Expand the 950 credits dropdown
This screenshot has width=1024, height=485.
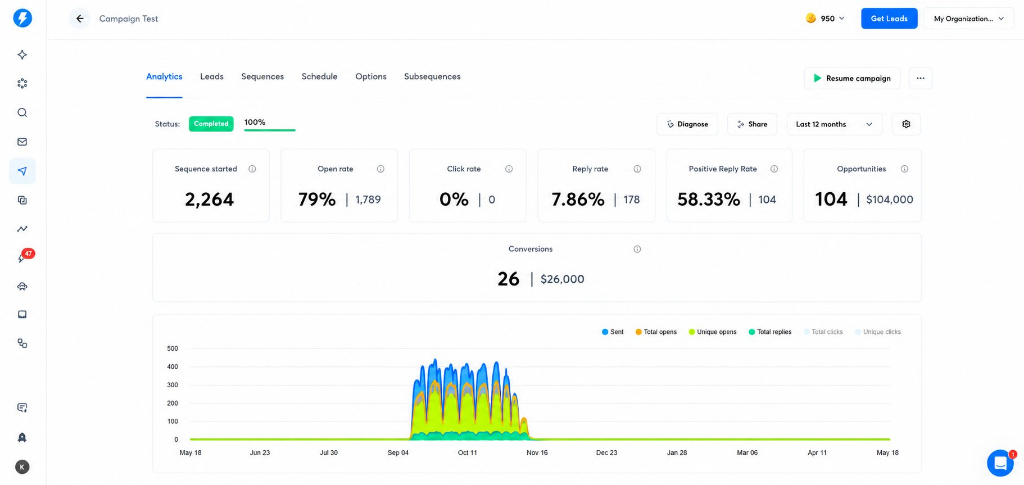(825, 18)
